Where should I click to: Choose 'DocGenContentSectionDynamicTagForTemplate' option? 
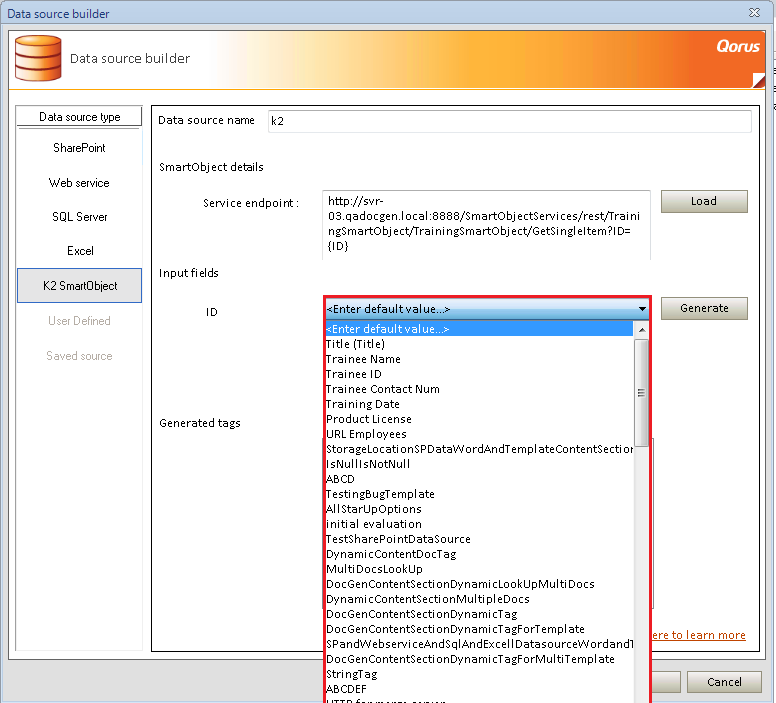[479, 629]
